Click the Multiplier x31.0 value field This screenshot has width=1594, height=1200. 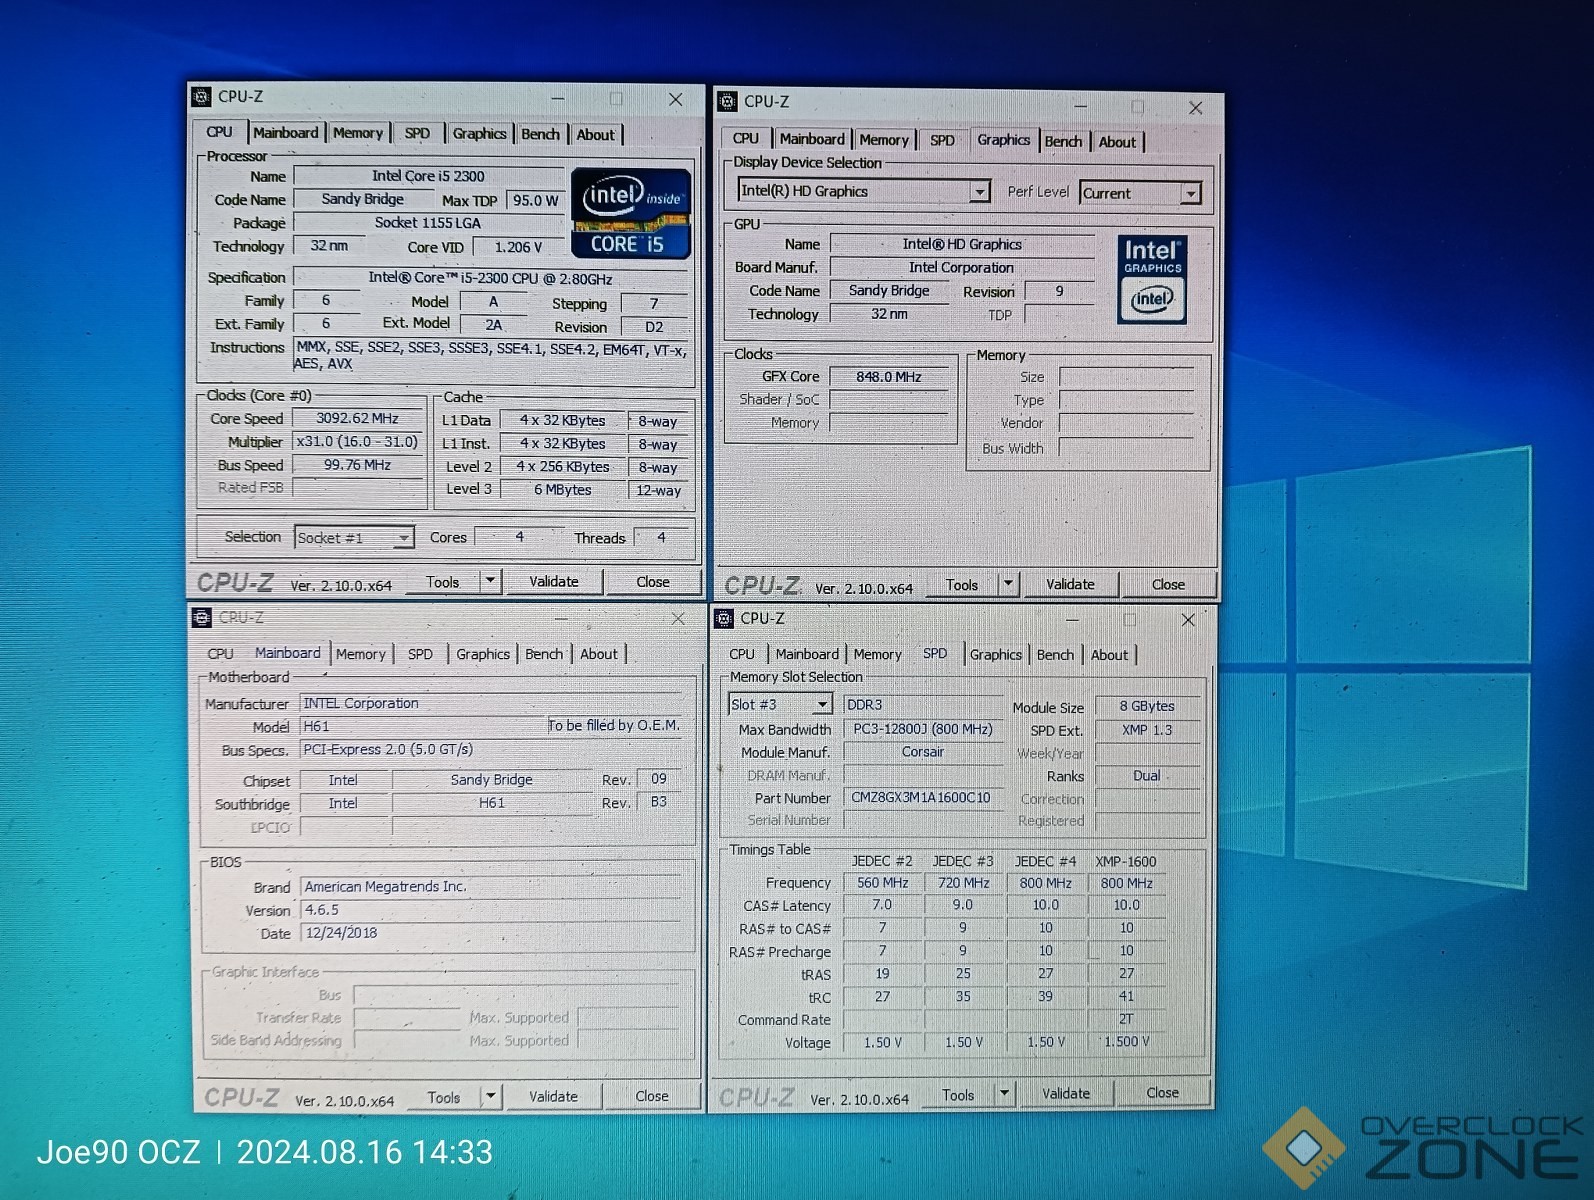357,442
